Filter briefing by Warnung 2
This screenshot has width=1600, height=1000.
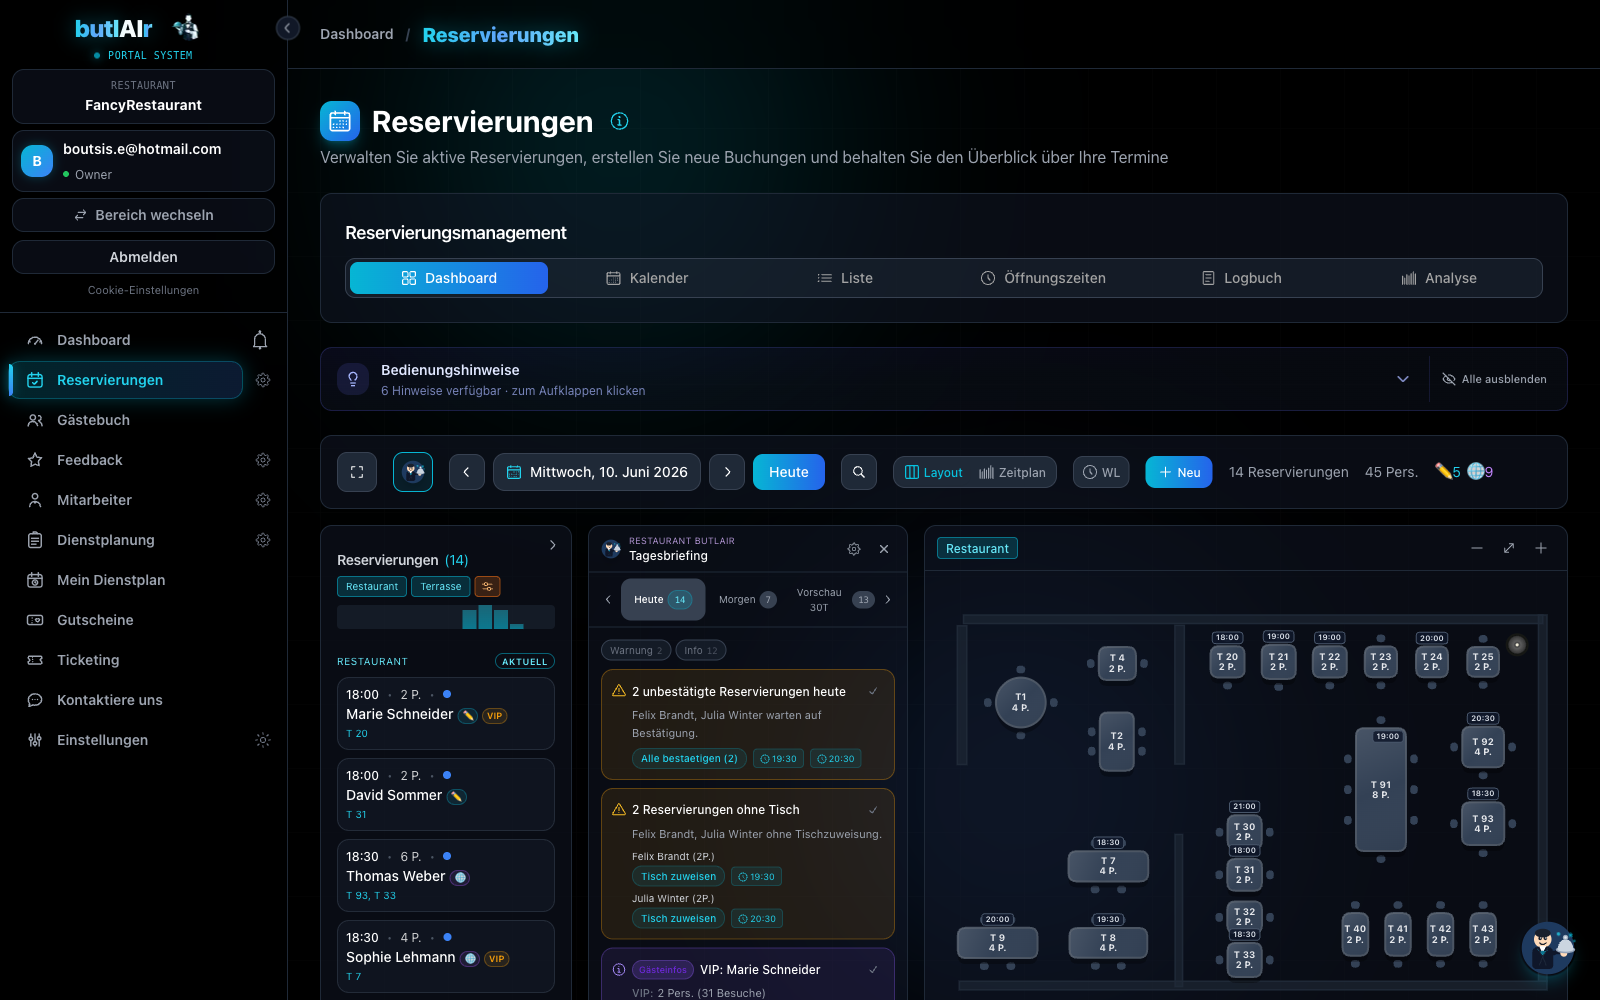636,650
